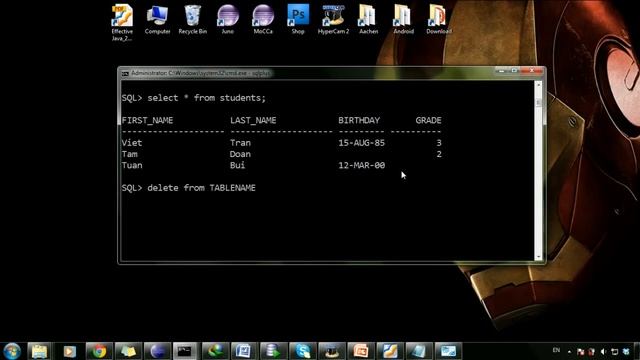Open the HyperCam taskbar icon

tap(332, 351)
